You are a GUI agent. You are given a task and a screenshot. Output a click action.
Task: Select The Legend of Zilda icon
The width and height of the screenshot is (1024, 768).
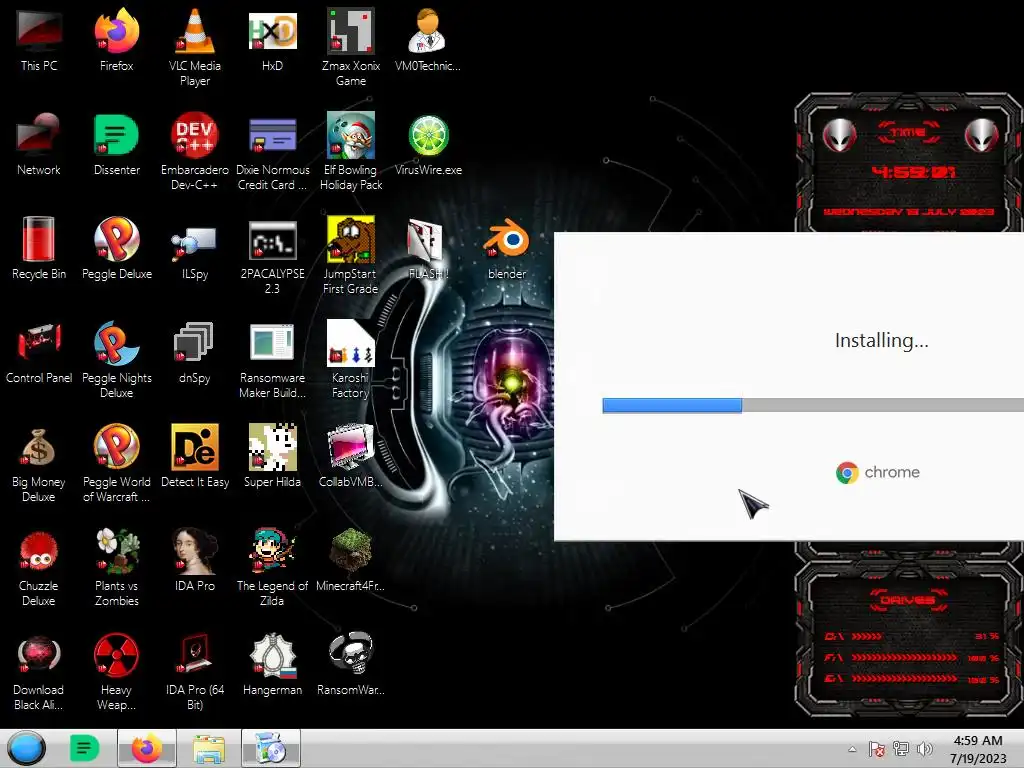272,567
